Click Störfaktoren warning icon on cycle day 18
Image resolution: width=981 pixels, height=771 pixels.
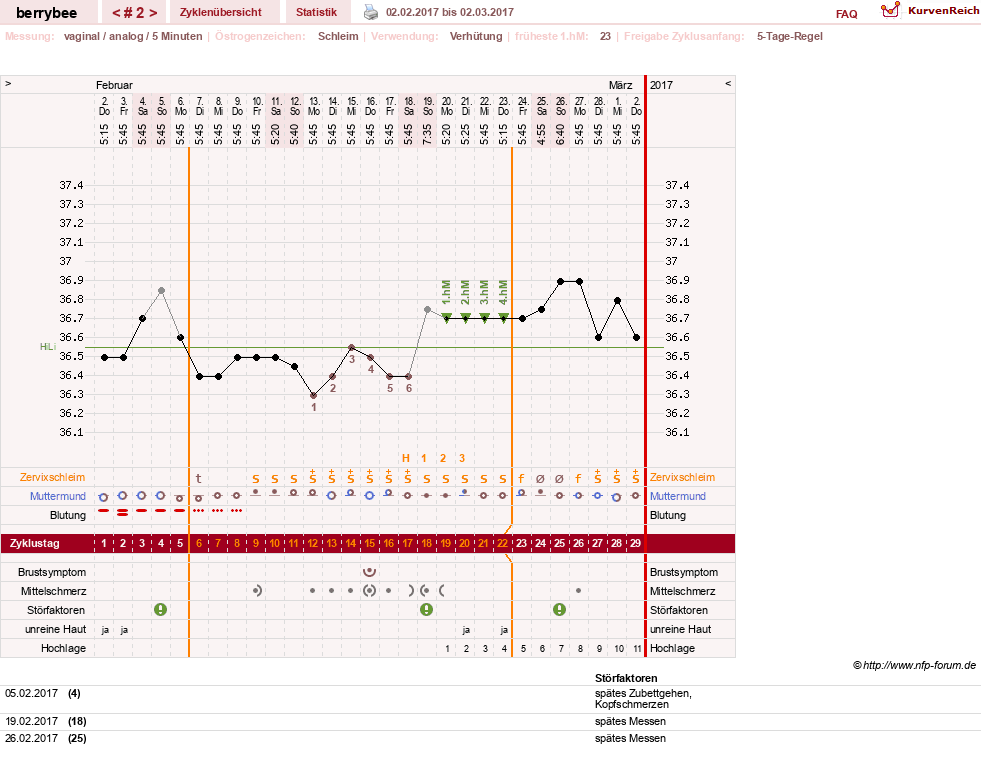coord(427,610)
